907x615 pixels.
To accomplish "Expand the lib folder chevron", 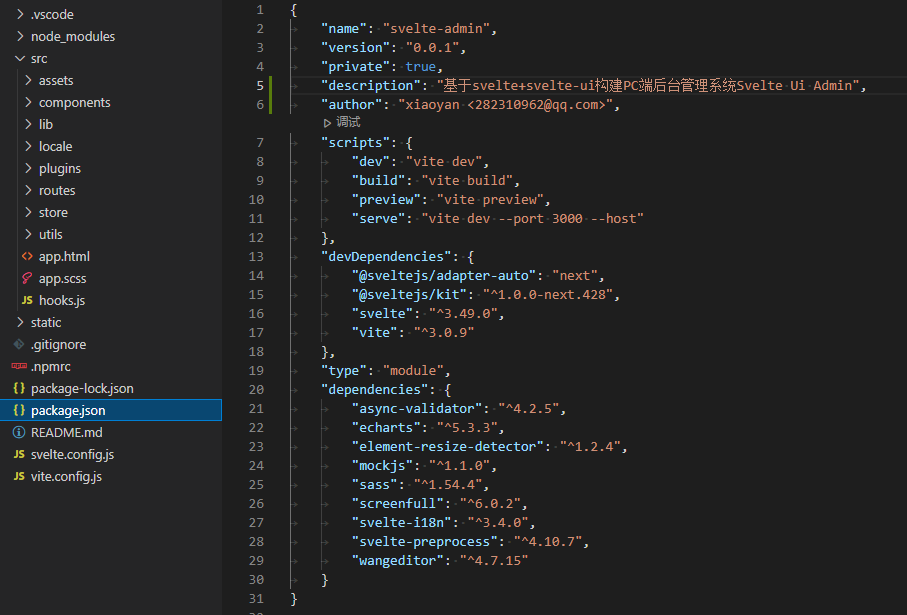I will pos(28,124).
